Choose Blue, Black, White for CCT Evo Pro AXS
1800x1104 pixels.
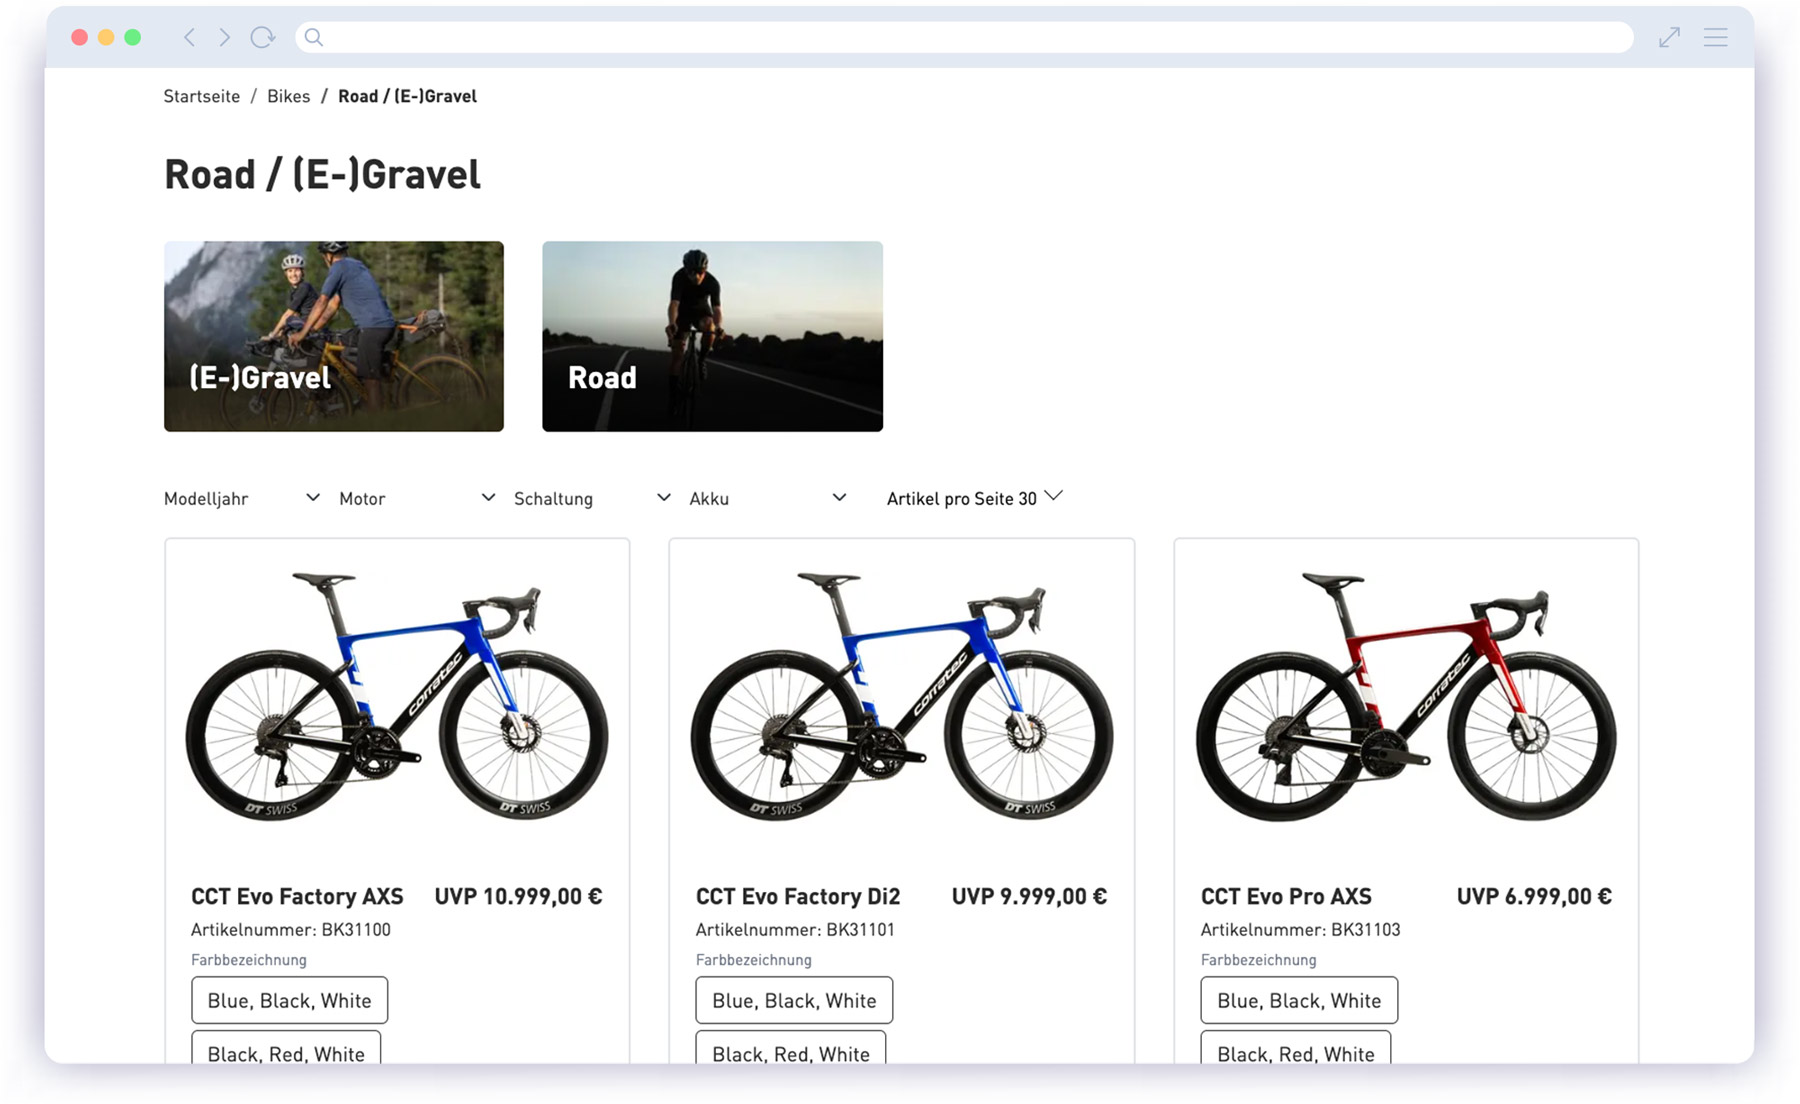[x=1298, y=1000]
